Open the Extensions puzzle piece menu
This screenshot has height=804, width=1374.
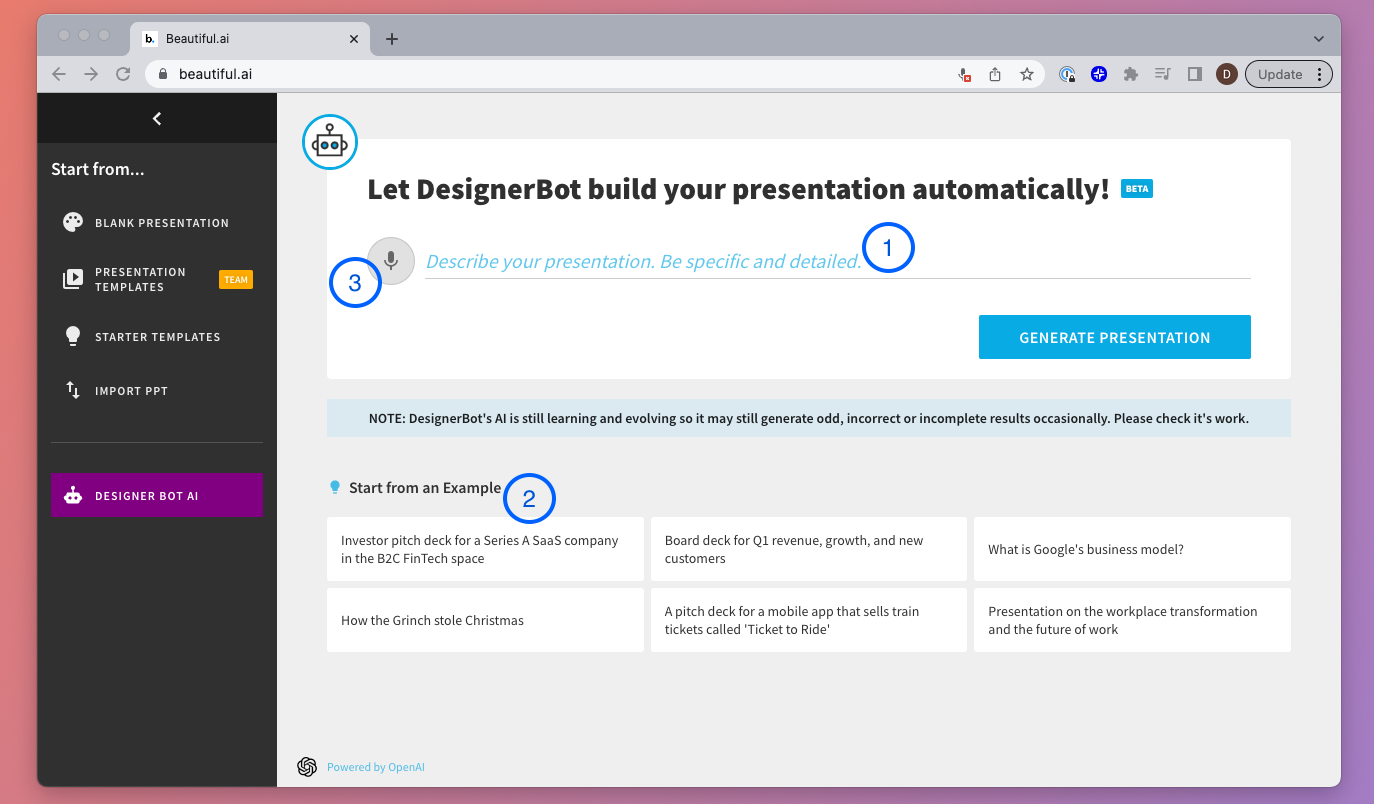coord(1131,74)
